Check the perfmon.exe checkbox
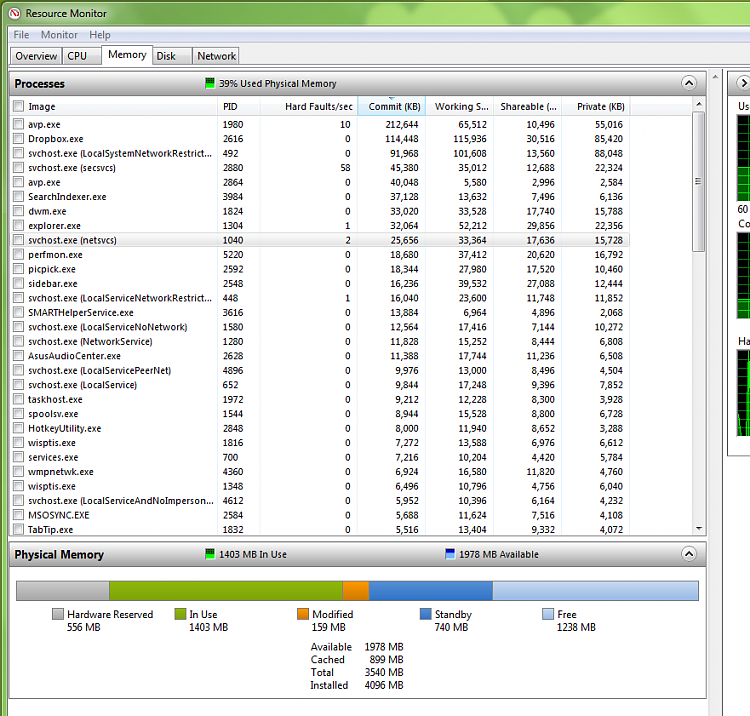750x716 pixels. [18, 254]
